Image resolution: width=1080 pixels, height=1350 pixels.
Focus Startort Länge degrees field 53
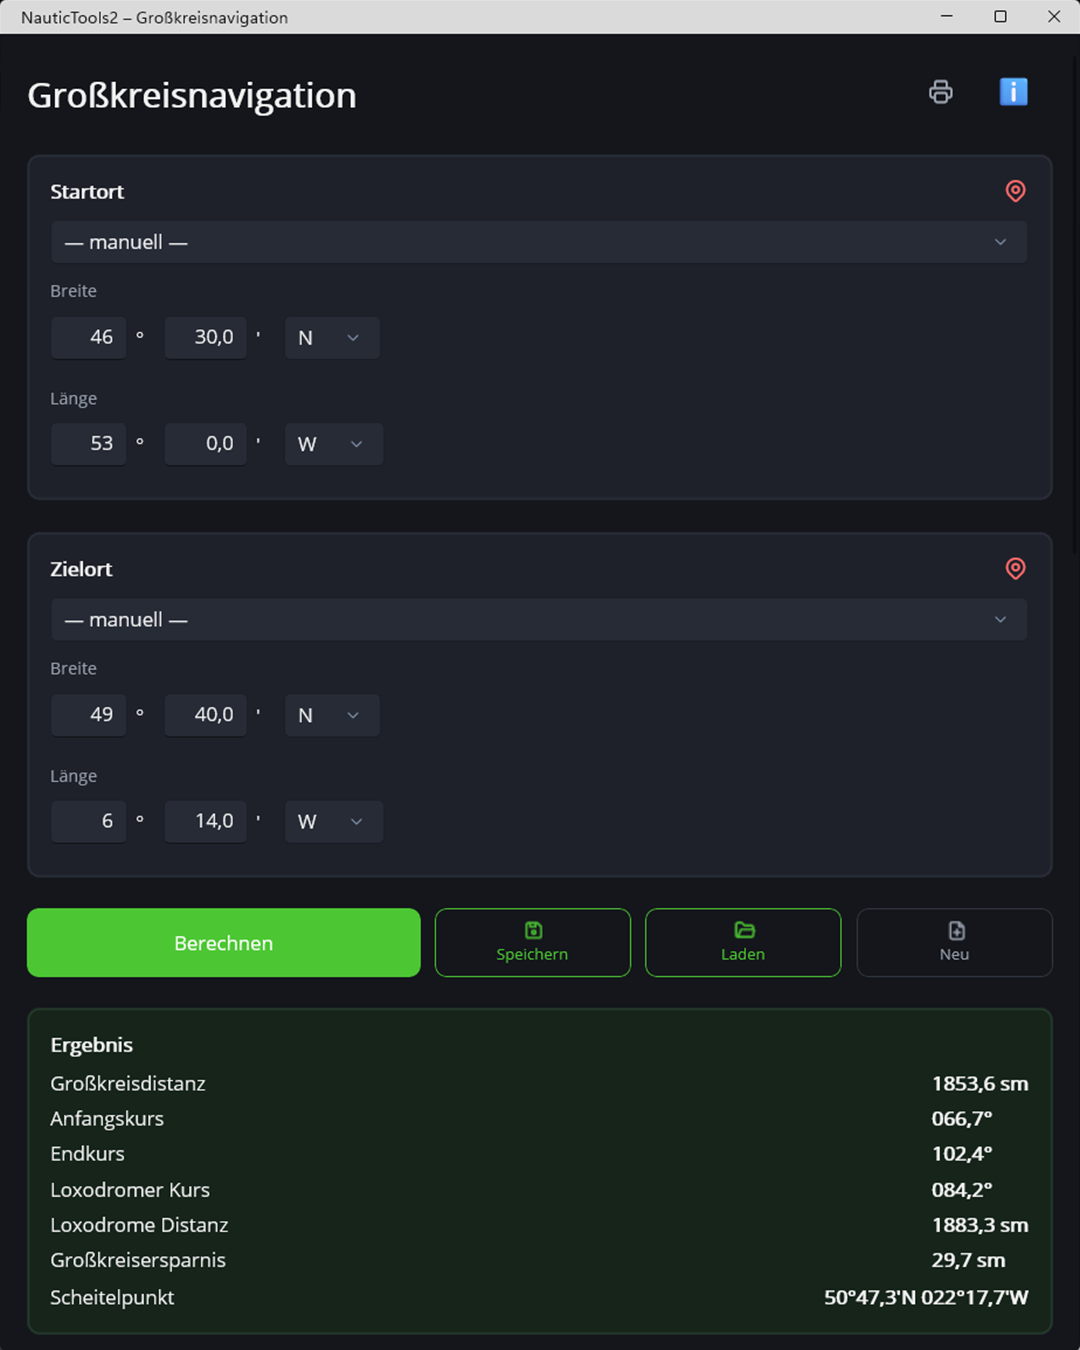coord(89,444)
